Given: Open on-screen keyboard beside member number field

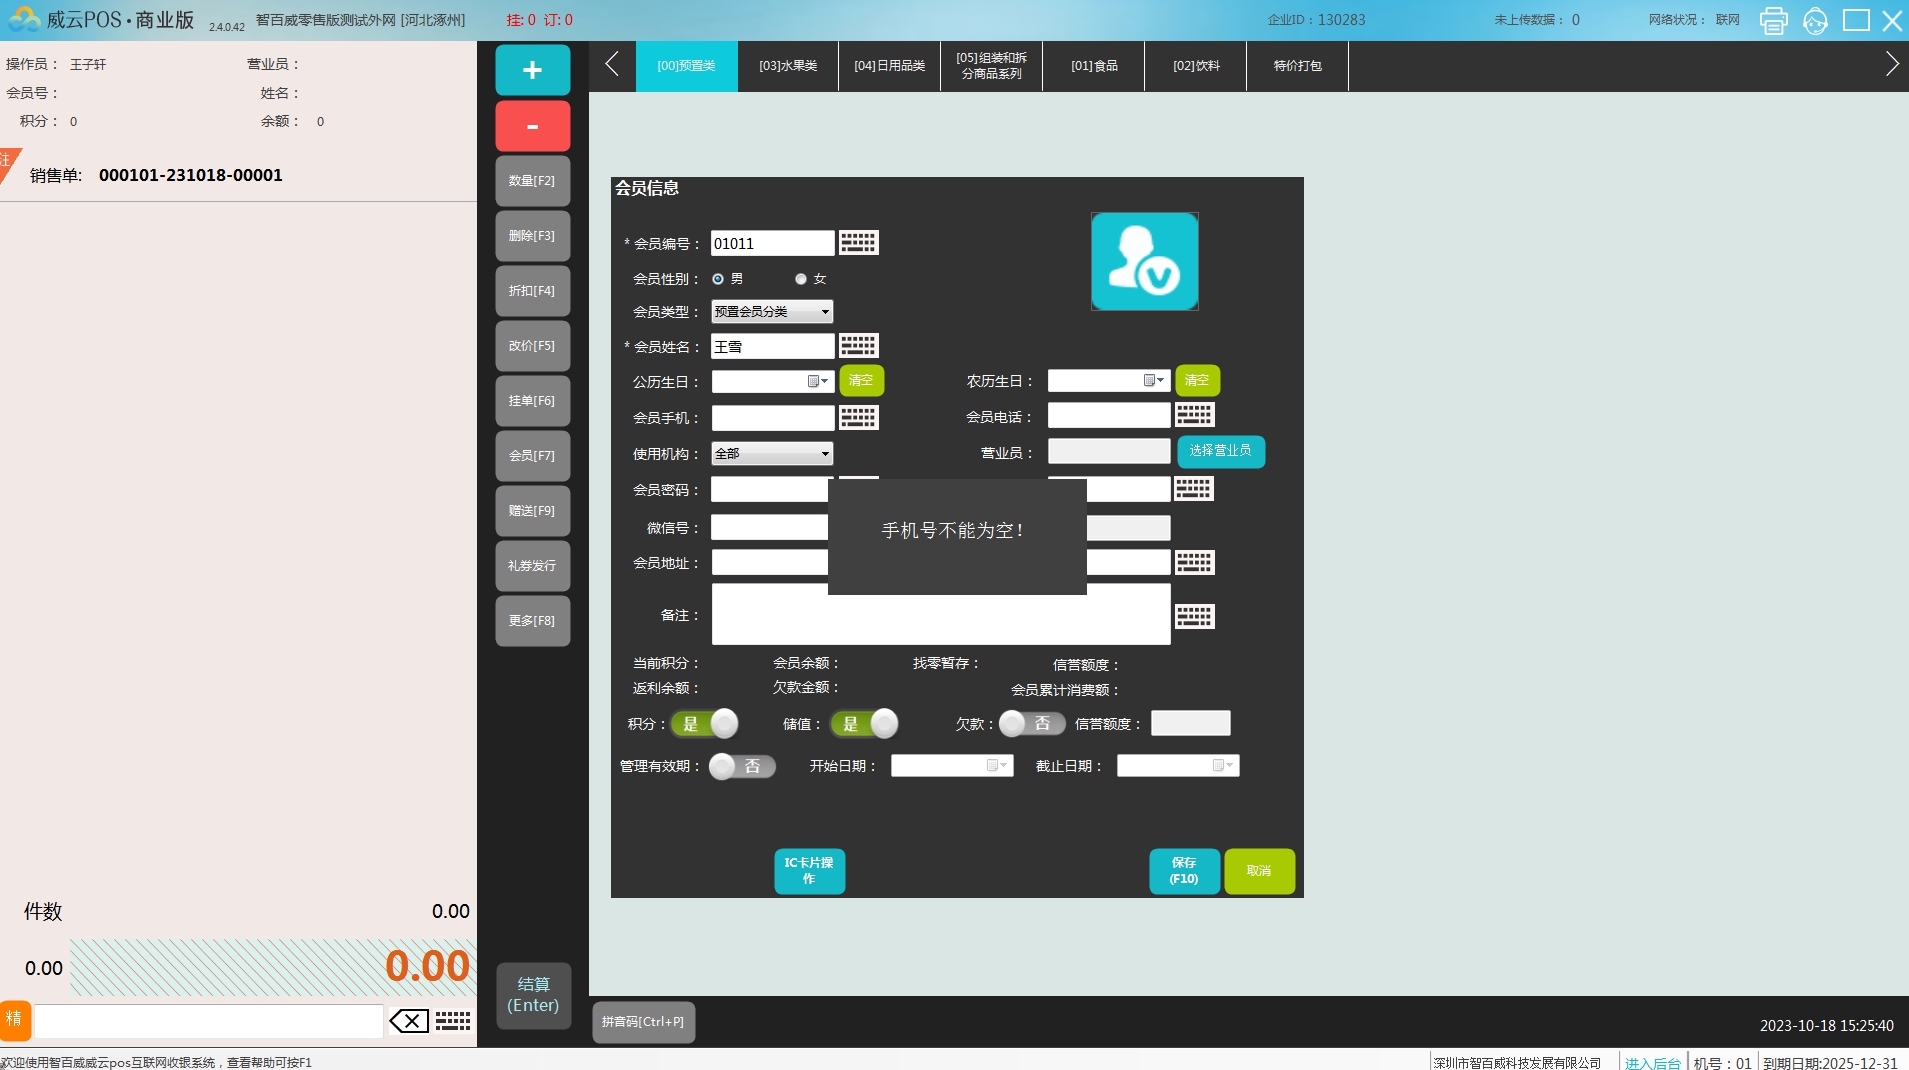Looking at the screenshot, I should click(858, 243).
